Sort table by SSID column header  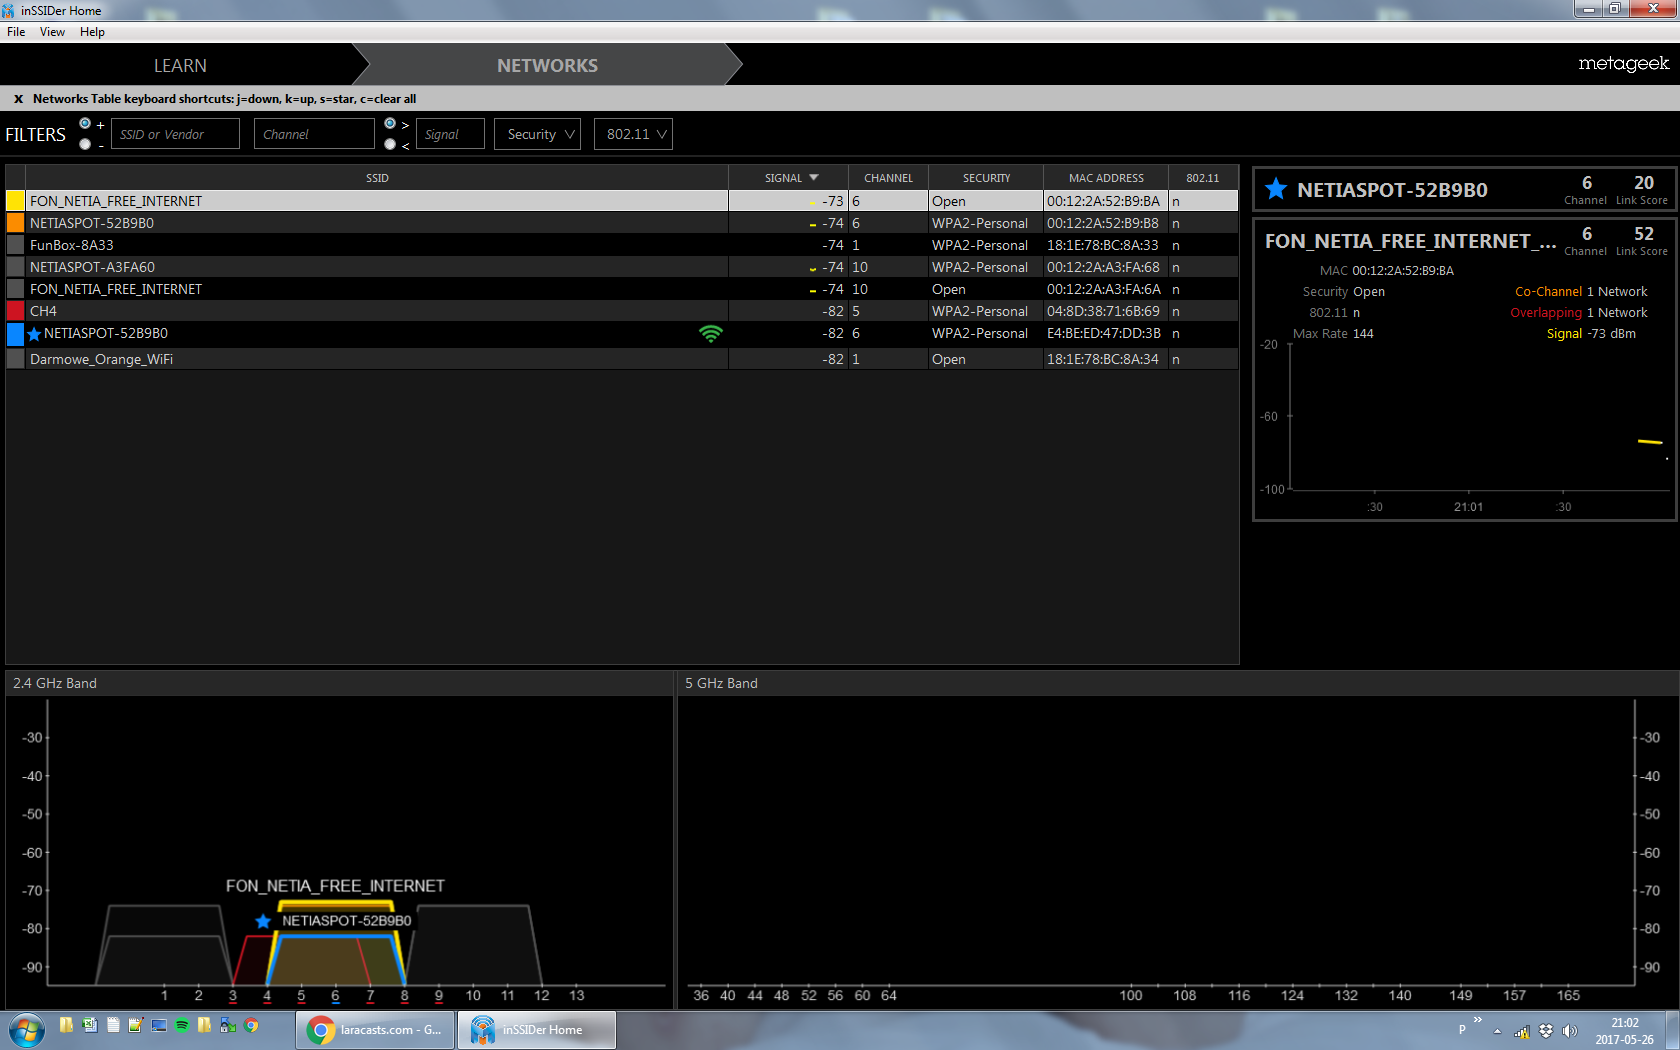377,178
